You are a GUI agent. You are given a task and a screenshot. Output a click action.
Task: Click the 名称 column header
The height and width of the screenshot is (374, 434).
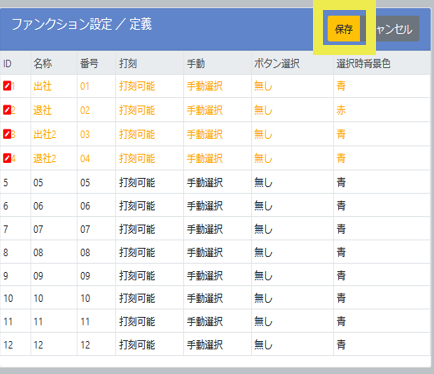pyautogui.click(x=42, y=63)
